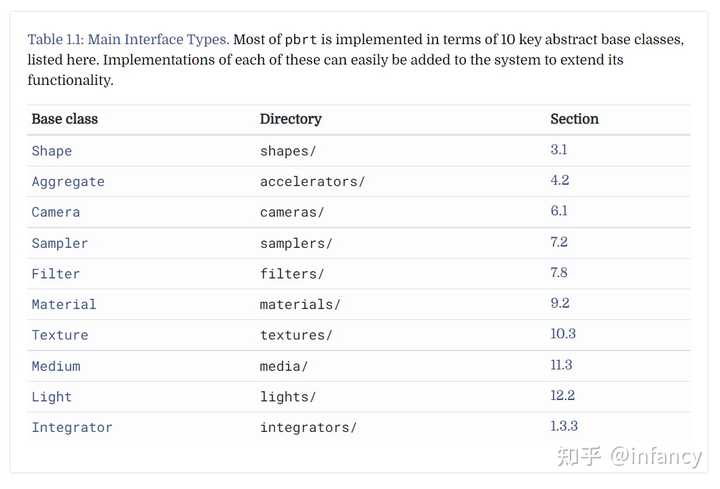This screenshot has height=489, width=720.
Task: Navigate to section 7.2 link
Action: pyautogui.click(x=559, y=242)
